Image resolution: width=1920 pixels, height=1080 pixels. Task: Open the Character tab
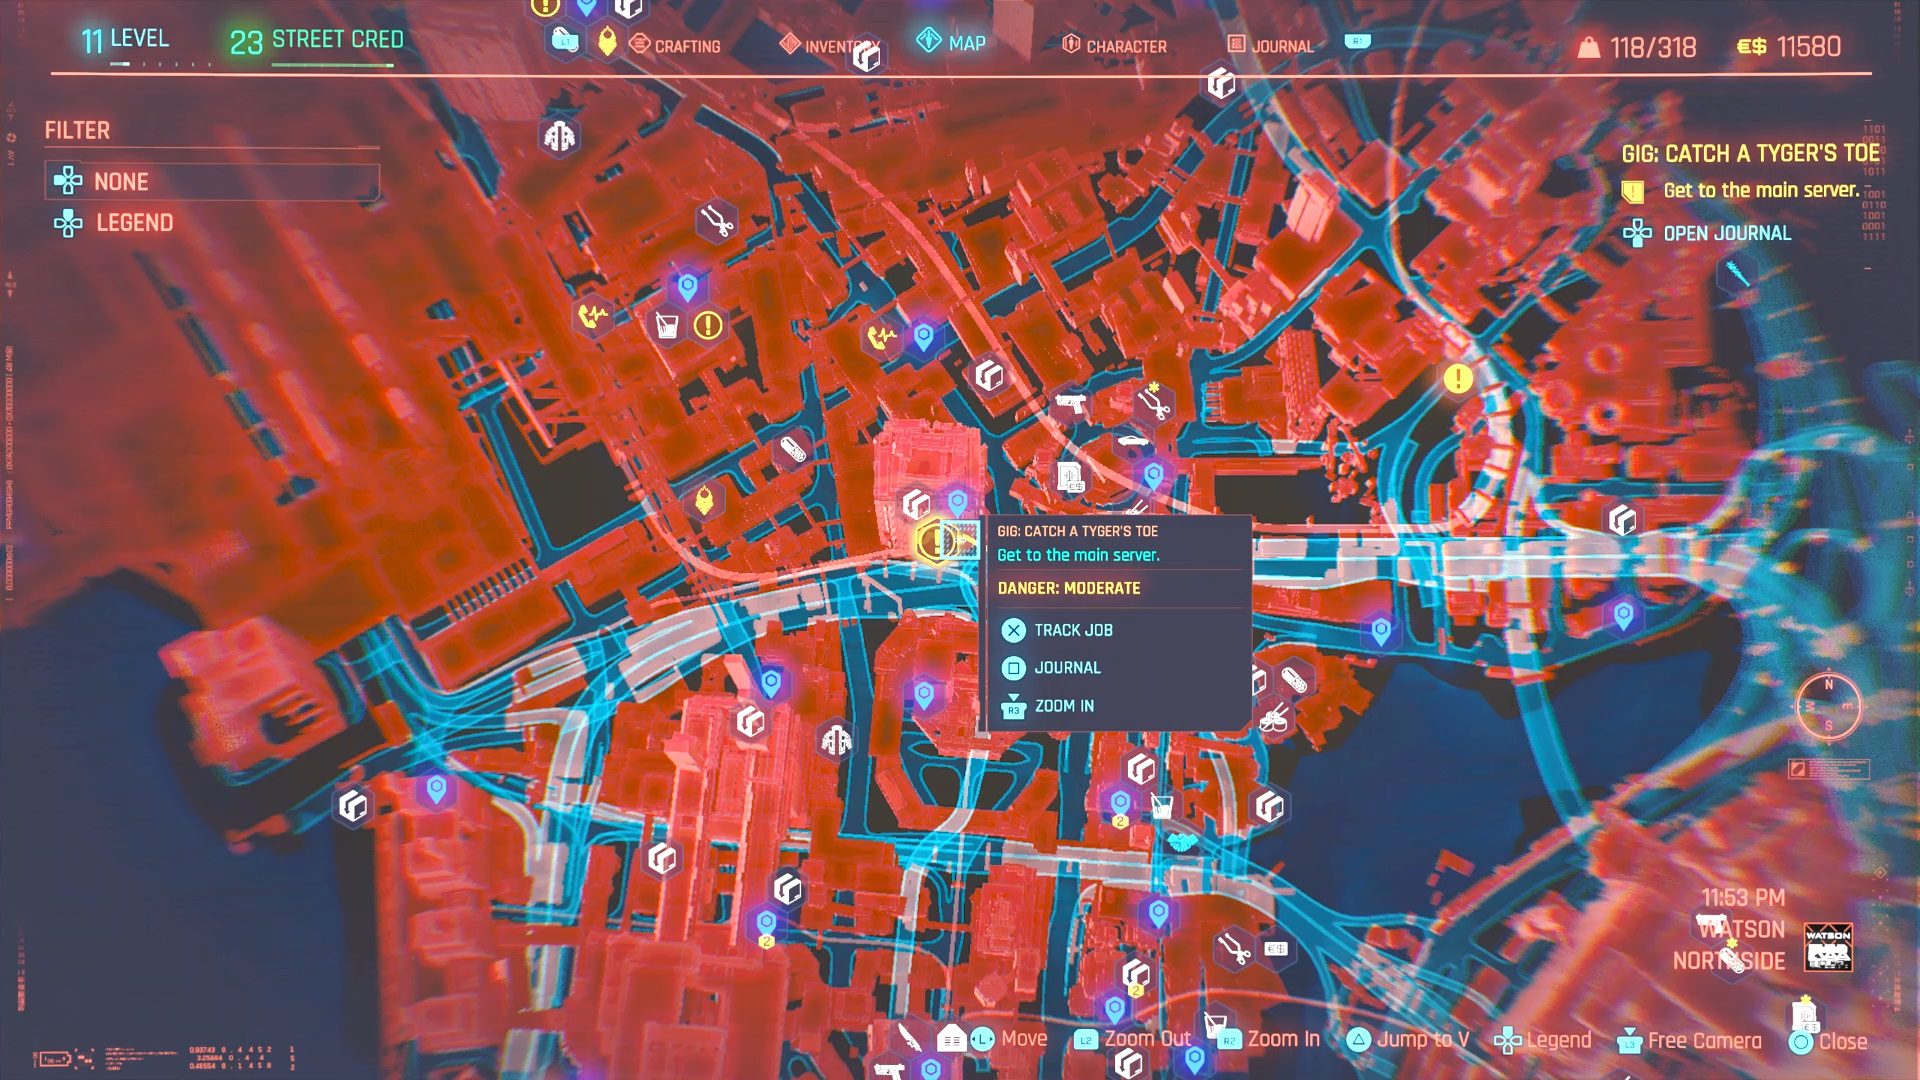tap(1114, 45)
